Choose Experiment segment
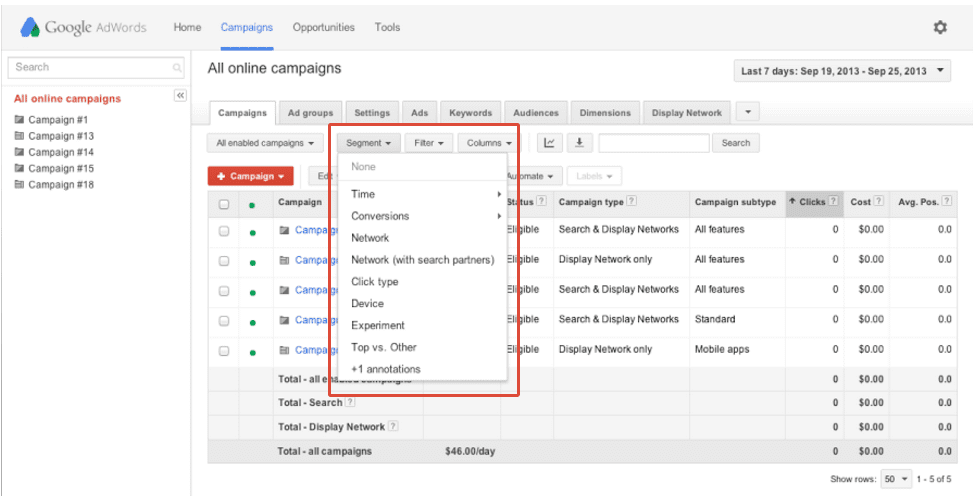 pos(423,325)
